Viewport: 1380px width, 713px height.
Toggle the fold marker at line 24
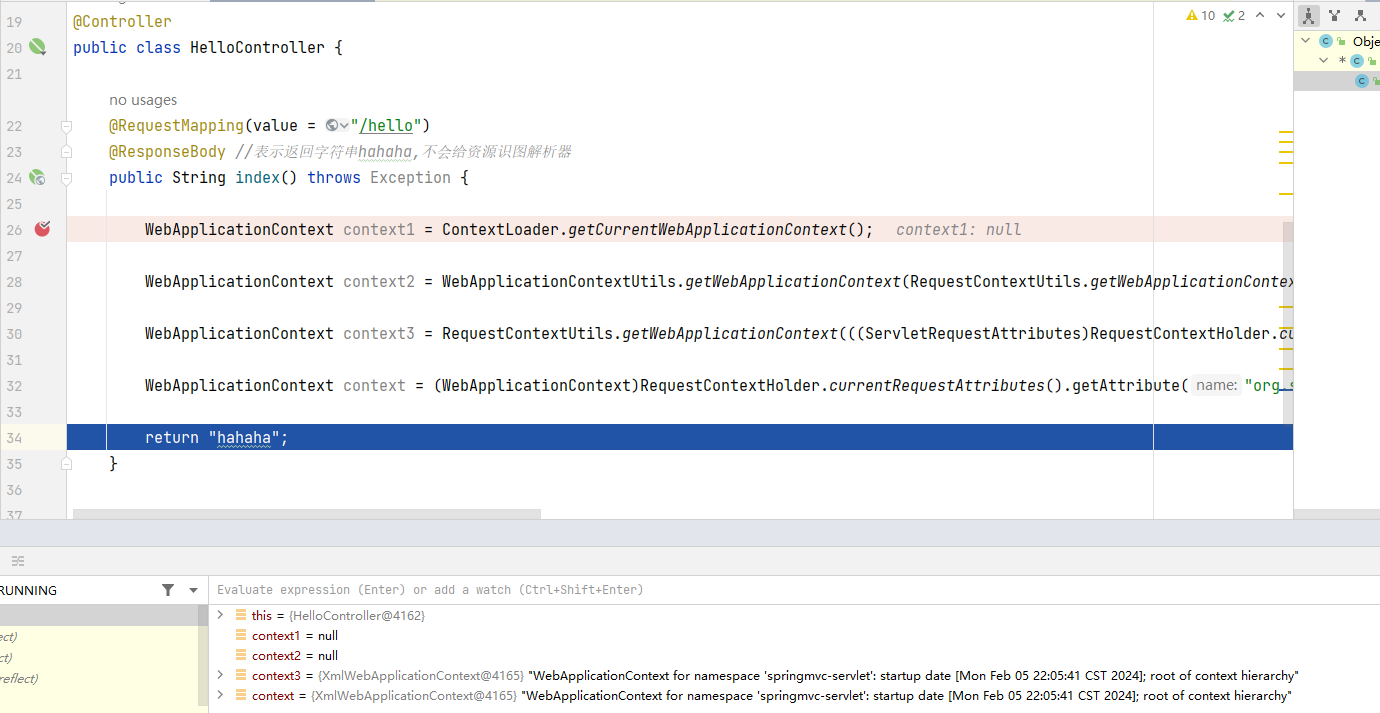coord(67,178)
